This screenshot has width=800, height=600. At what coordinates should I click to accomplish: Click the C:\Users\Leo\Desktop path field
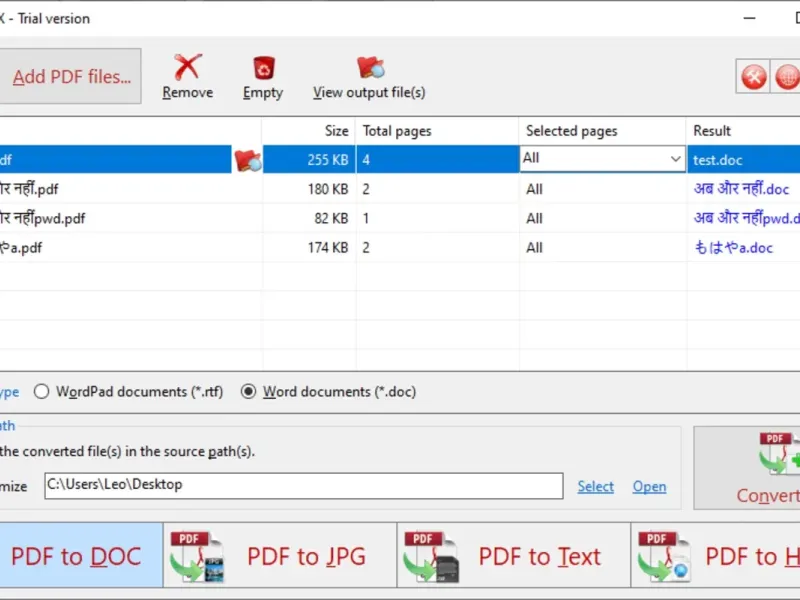click(x=304, y=485)
